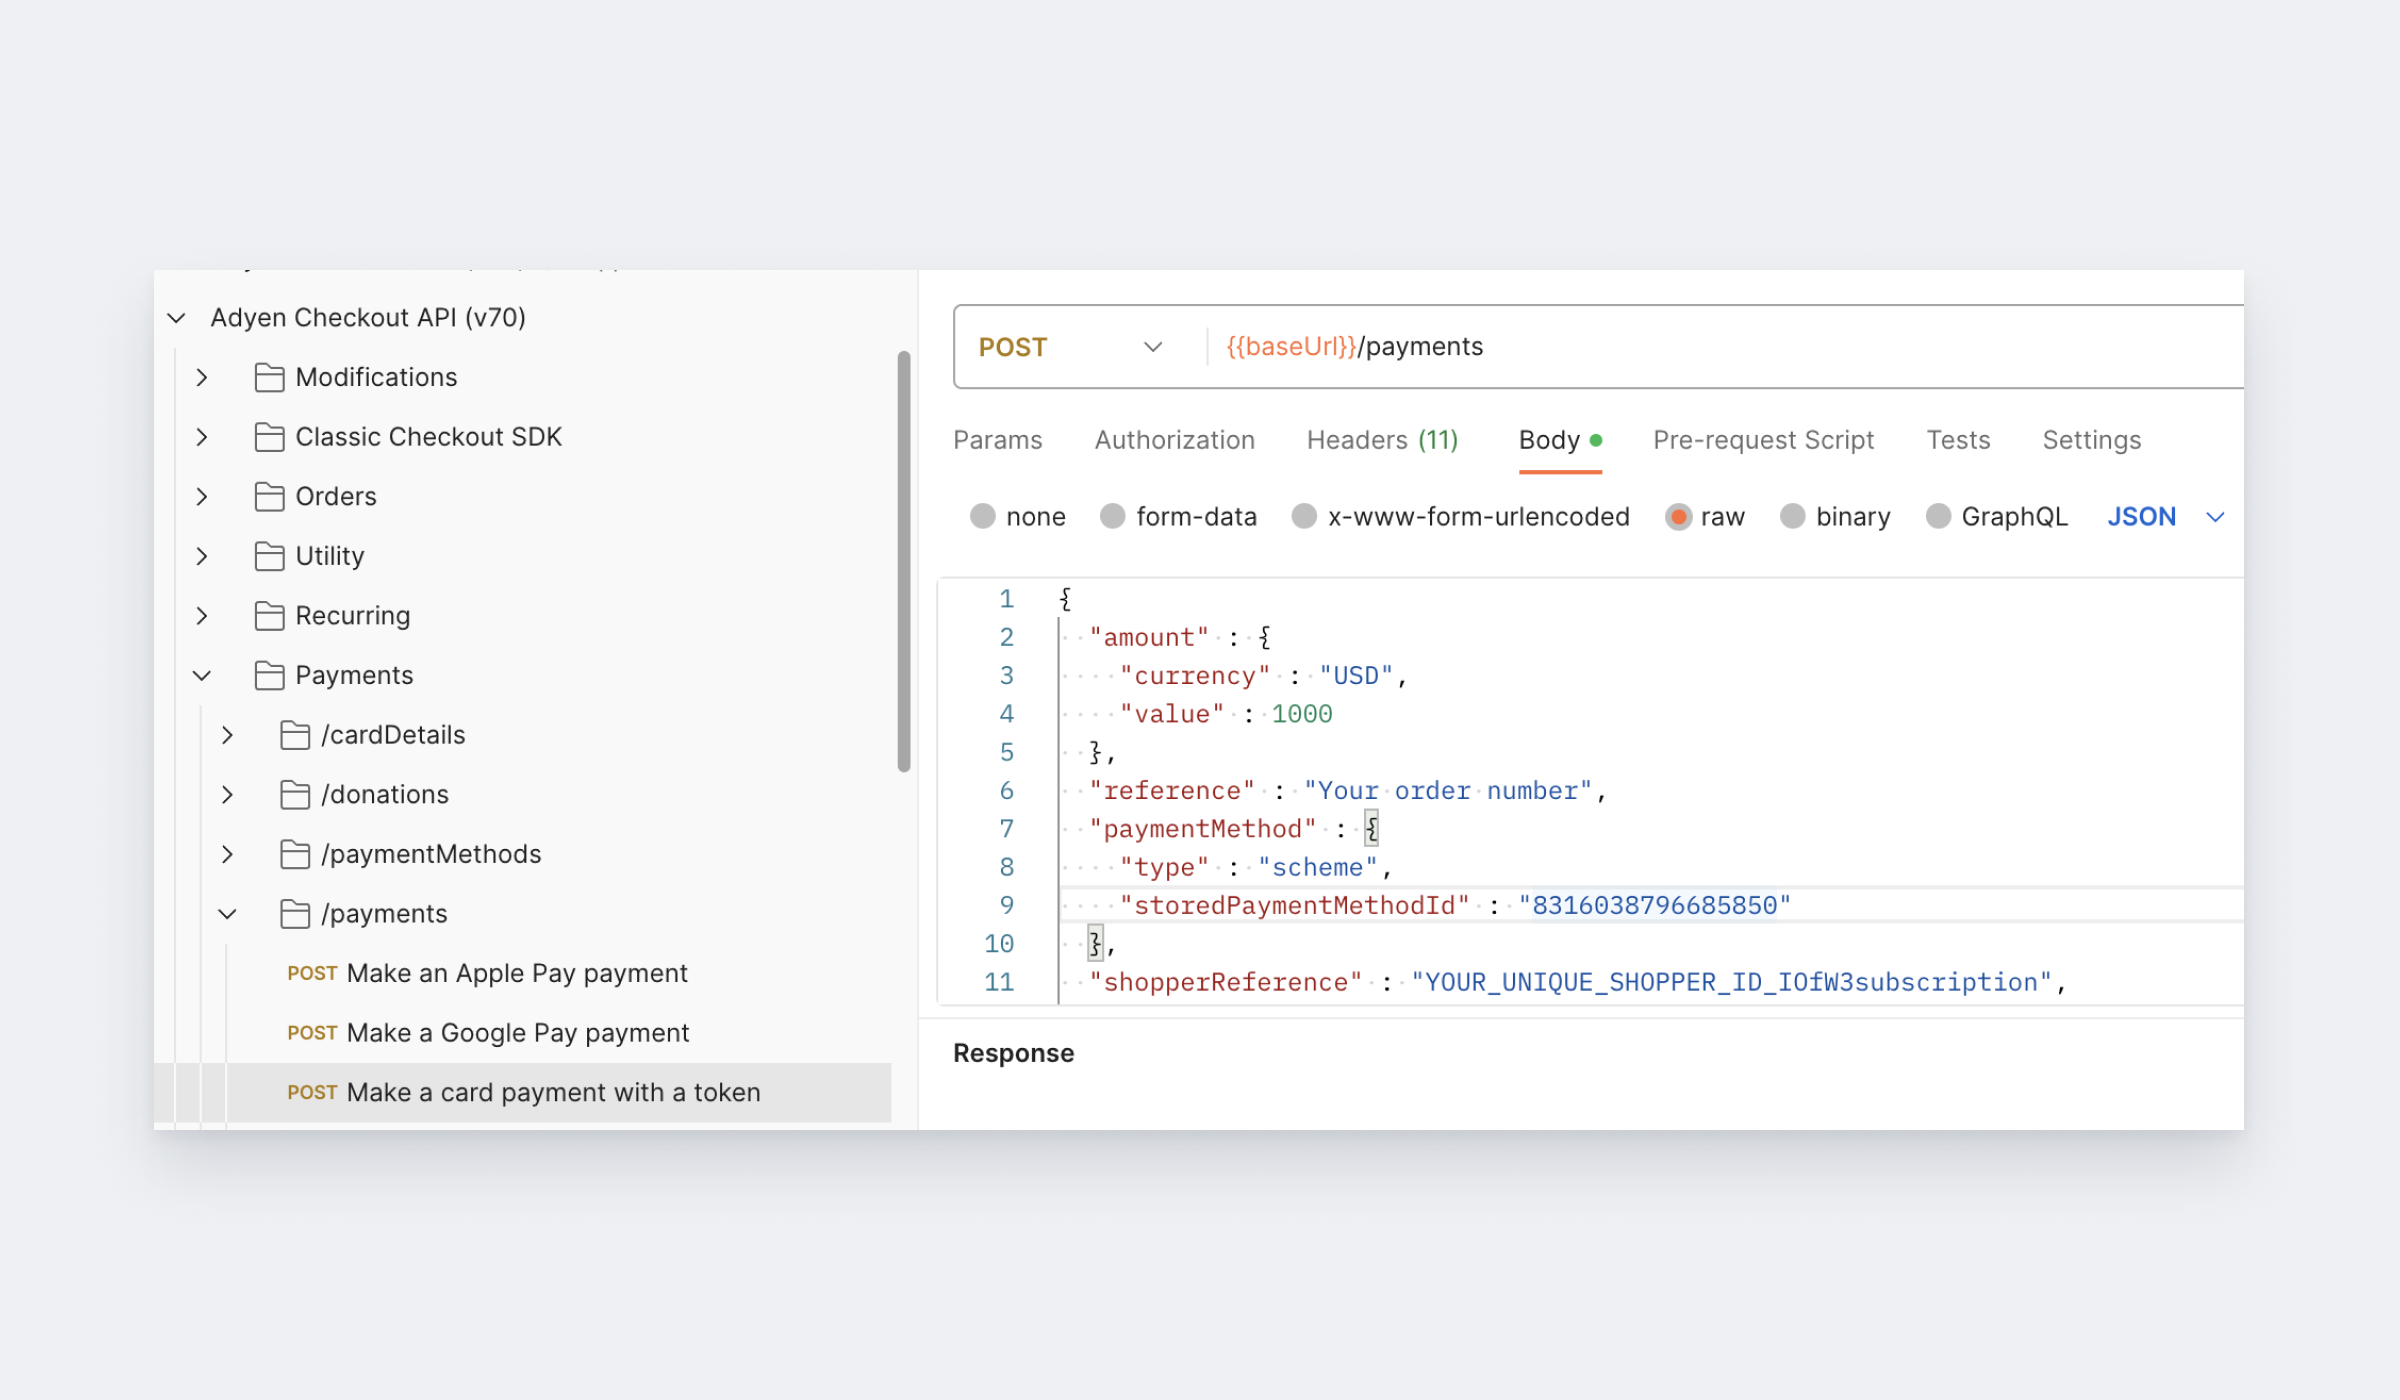2400x1400 pixels.
Task: Click the /donations folder icon
Action: pyautogui.click(x=295, y=794)
